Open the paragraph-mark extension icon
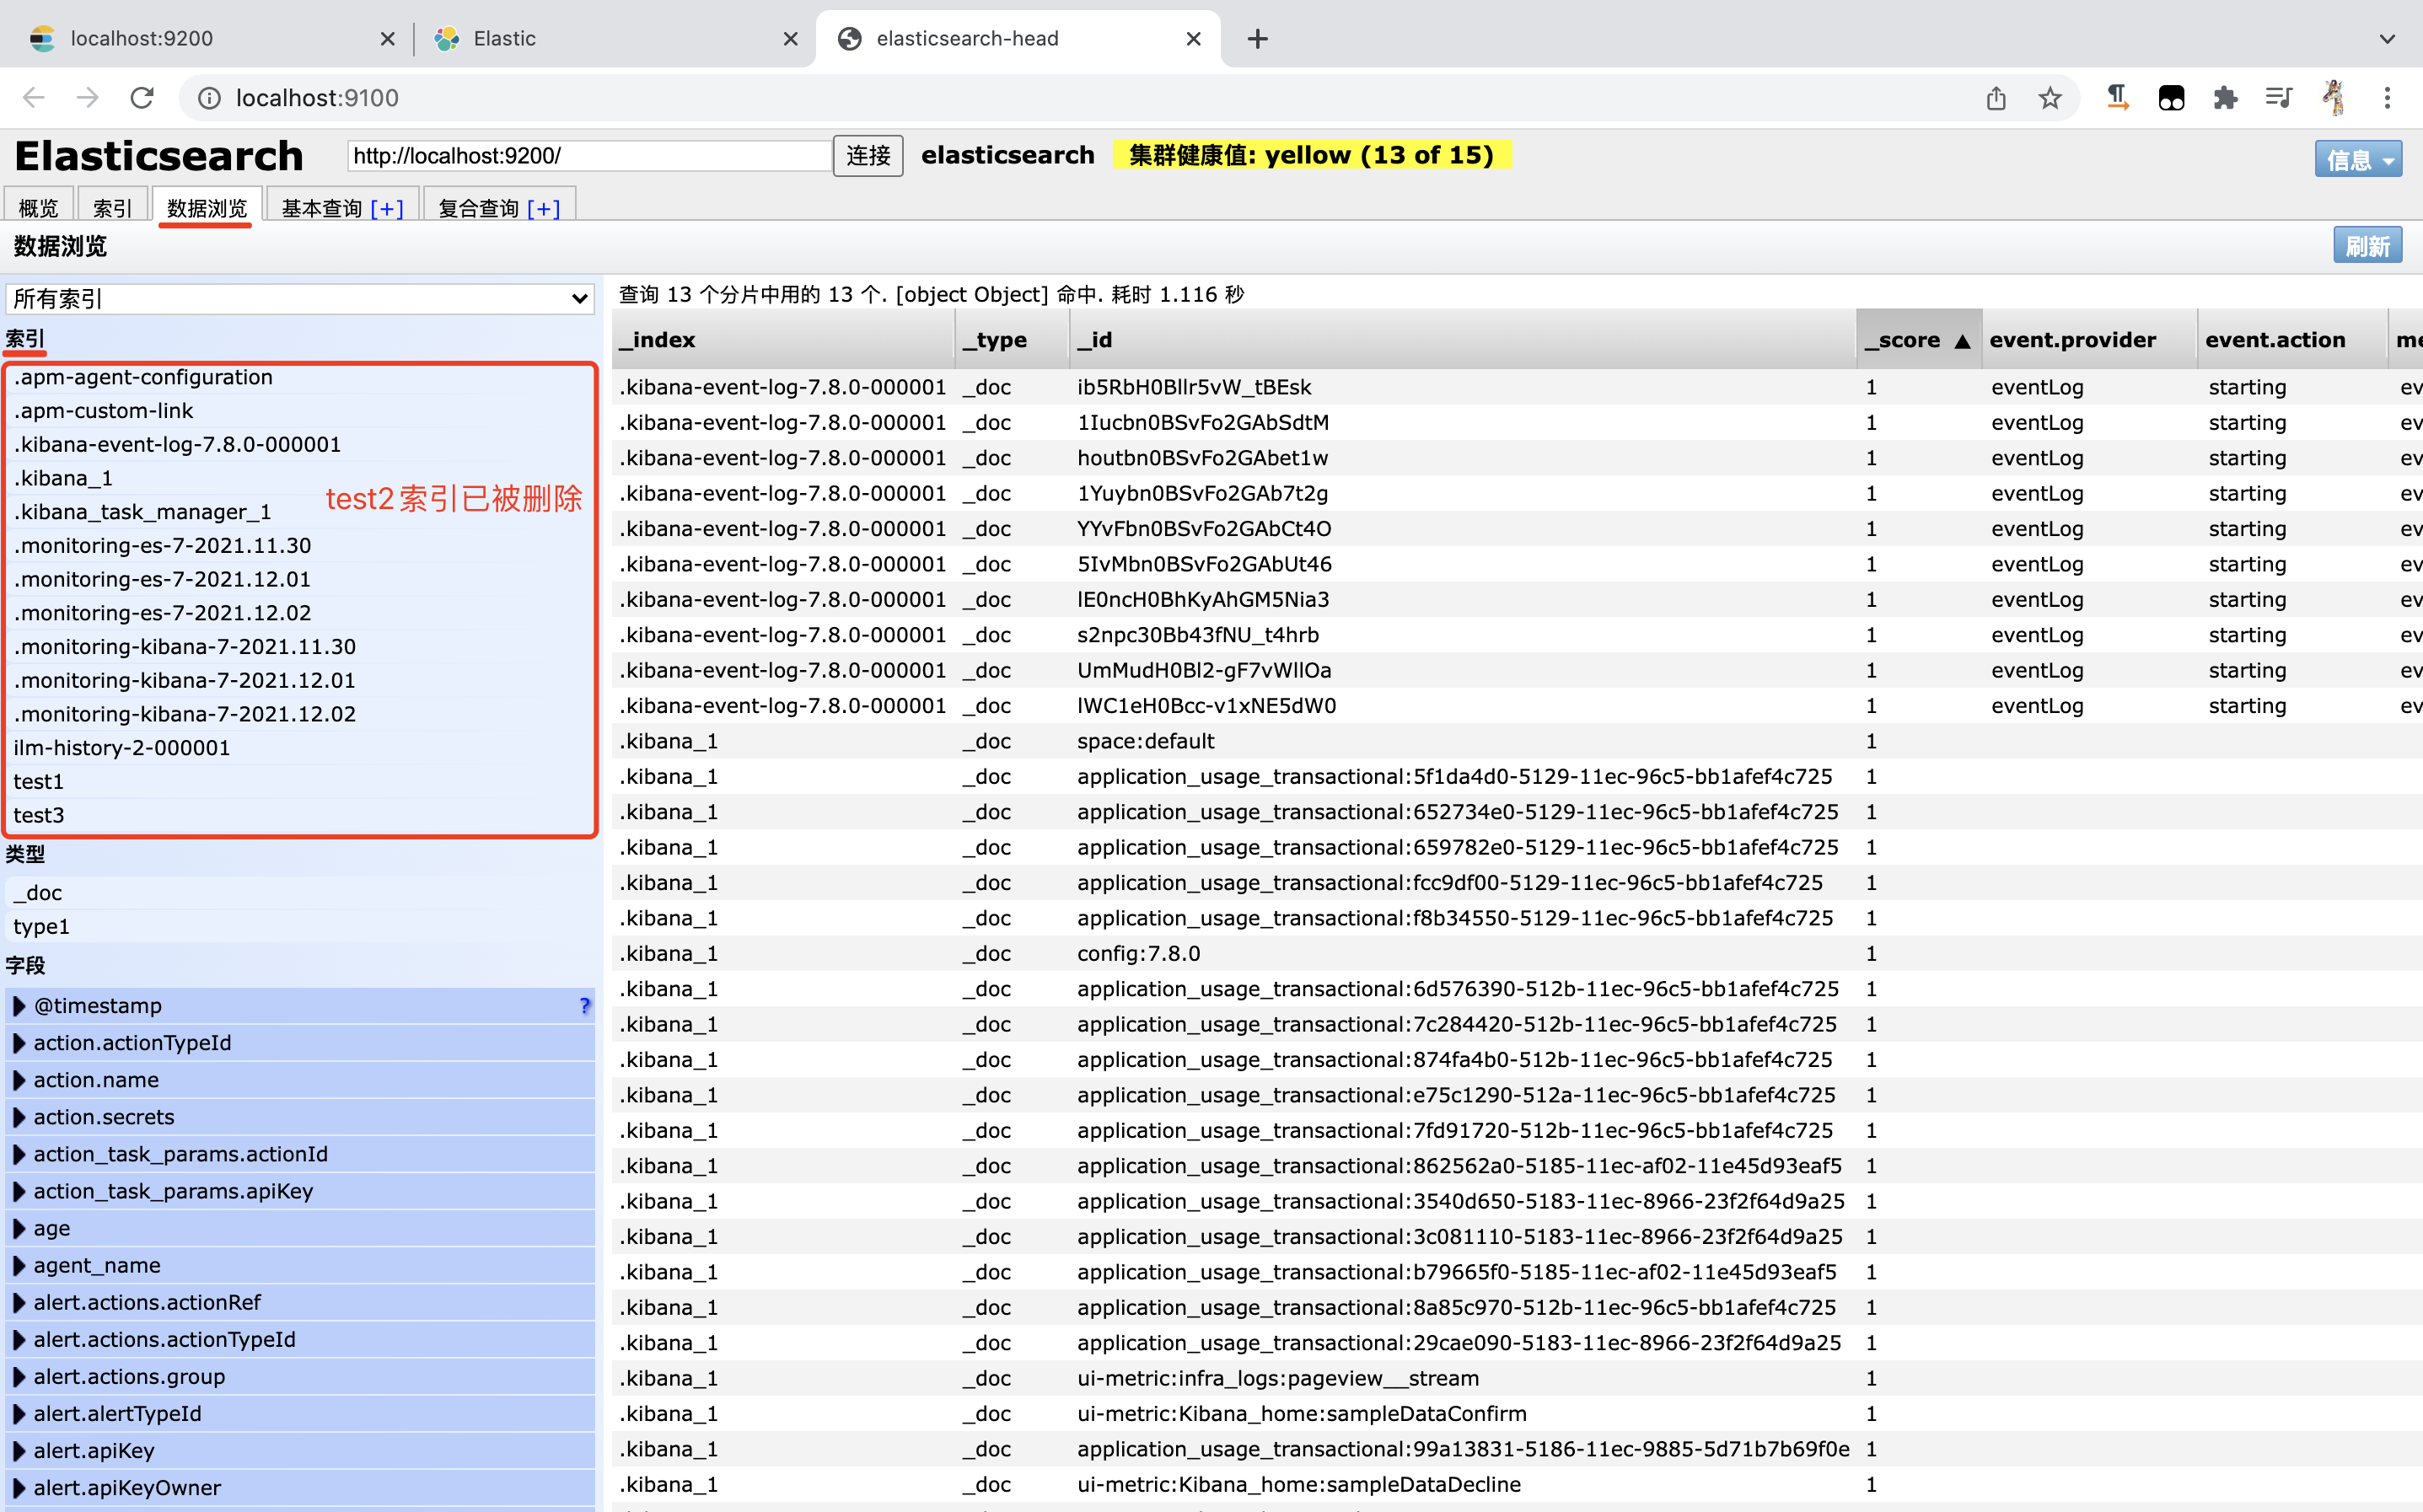The height and width of the screenshot is (1512, 2423). (2118, 97)
